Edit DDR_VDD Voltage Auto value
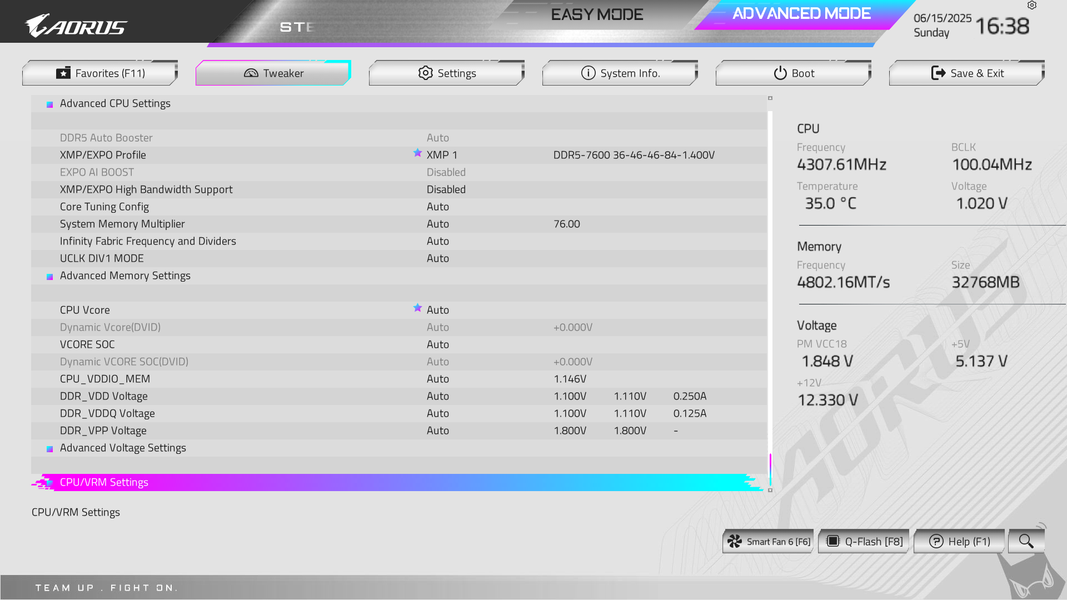 [438, 396]
